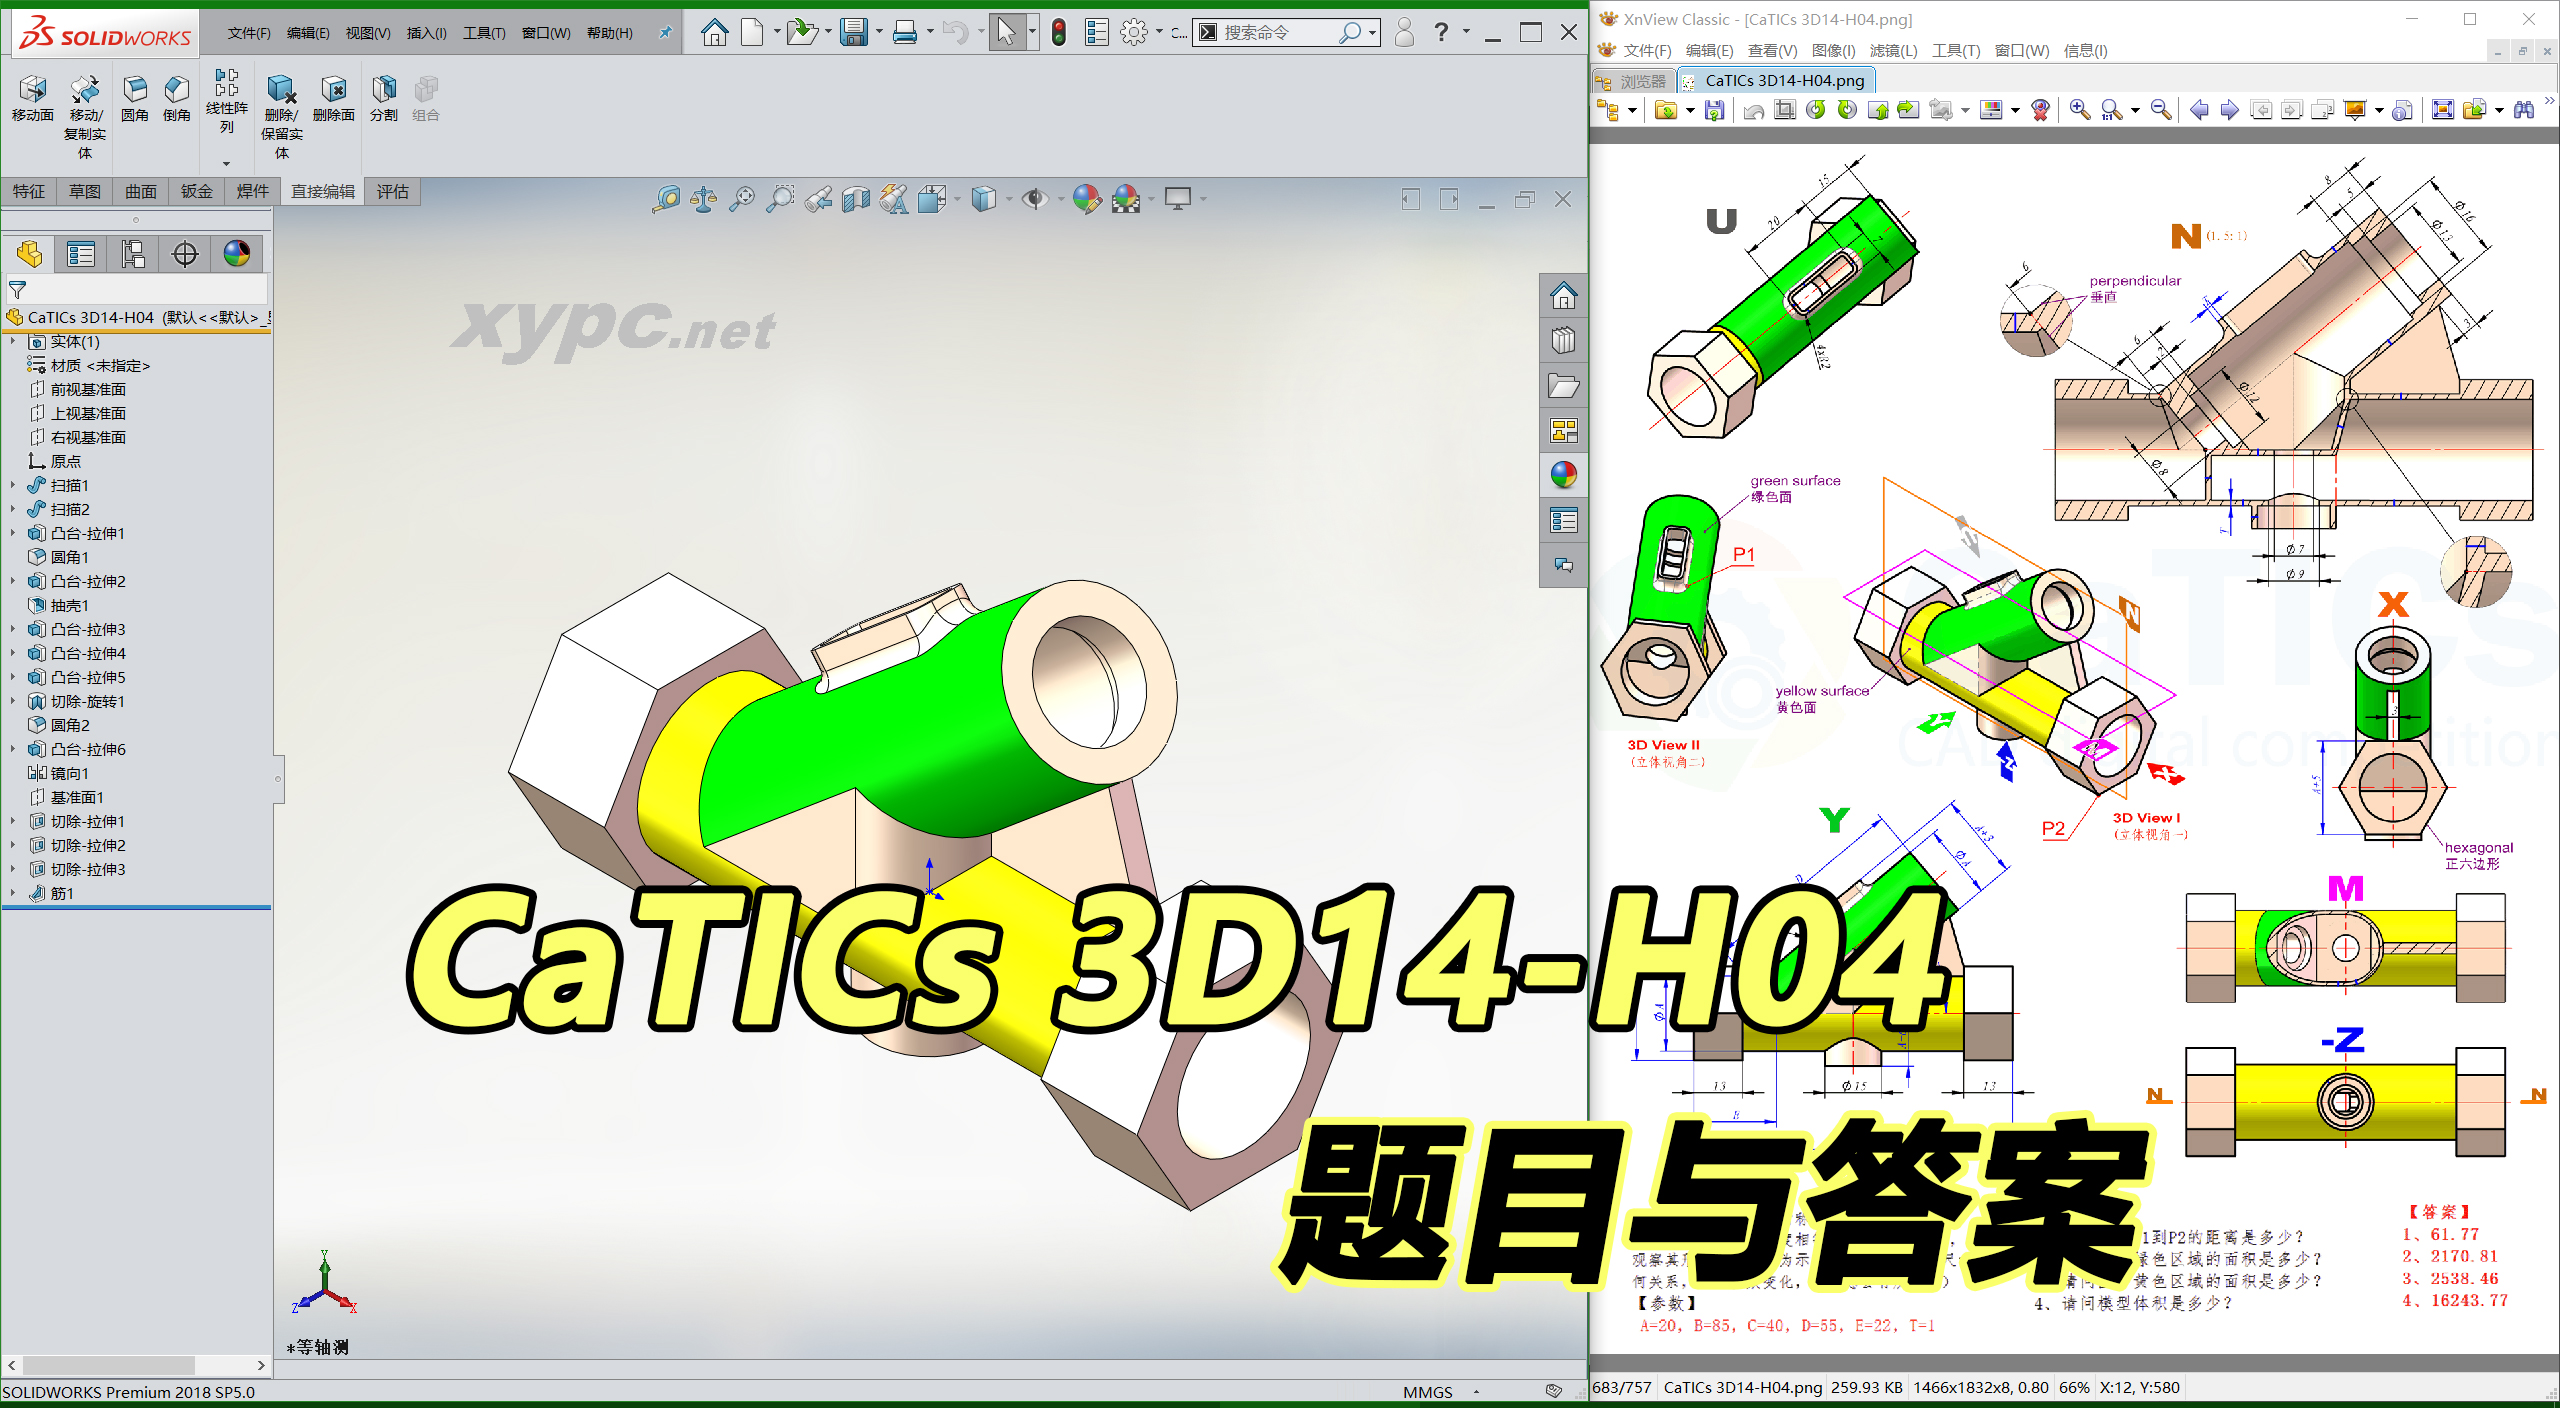2560x1408 pixels.
Task: Open XnView 图像(I) menu
Action: click(1833, 50)
